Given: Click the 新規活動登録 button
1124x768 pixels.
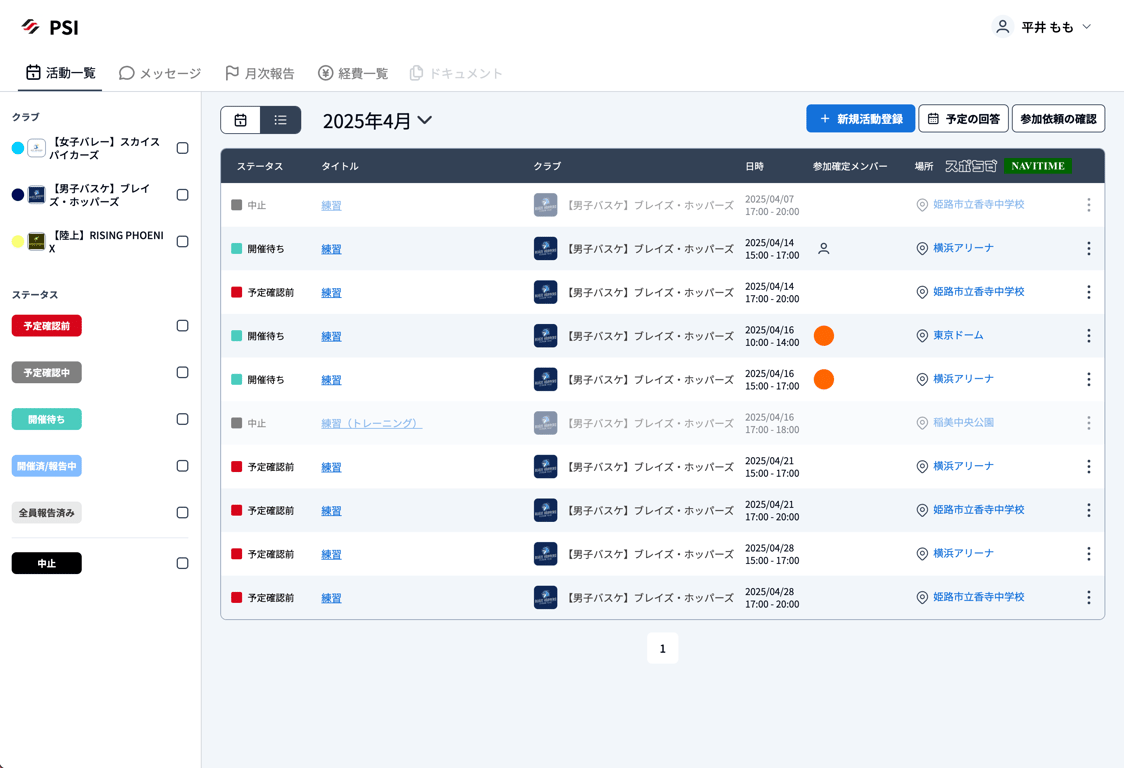Looking at the screenshot, I should click(860, 119).
